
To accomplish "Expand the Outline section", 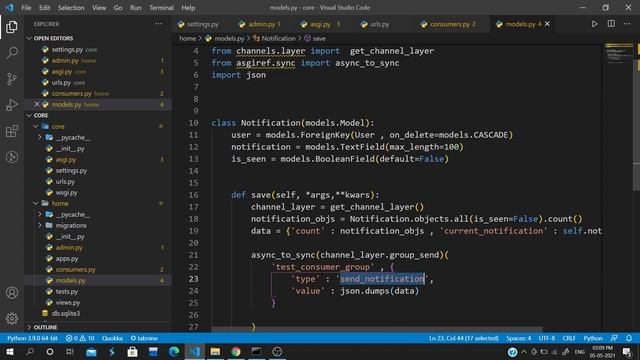I will [29, 327].
